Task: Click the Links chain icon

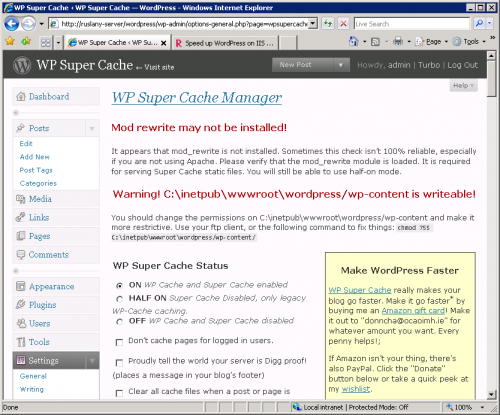Action: coord(21,217)
